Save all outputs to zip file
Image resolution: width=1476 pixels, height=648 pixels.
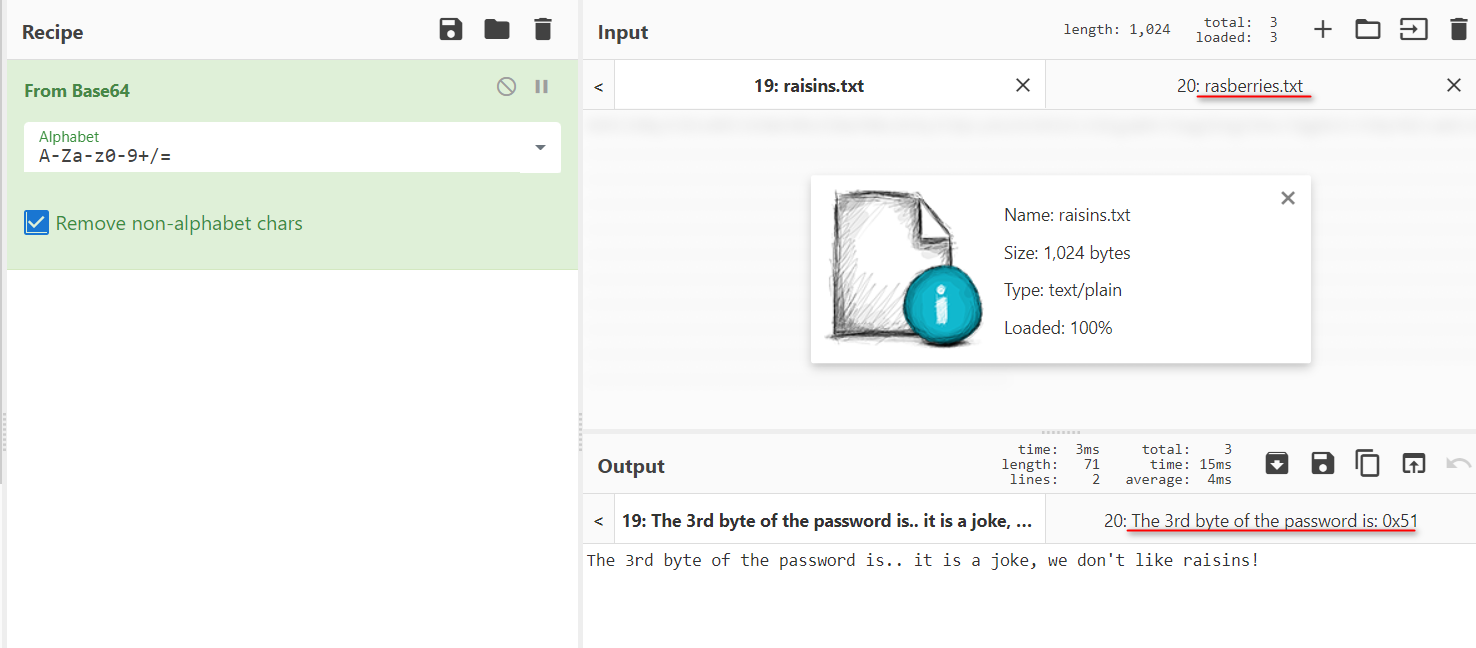[1277, 463]
